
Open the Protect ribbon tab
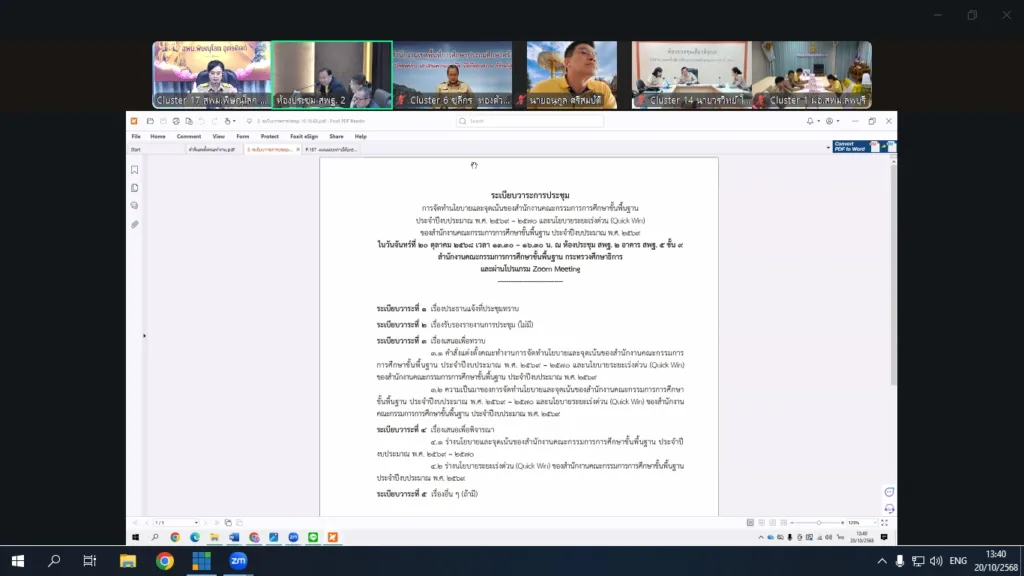pos(269,136)
